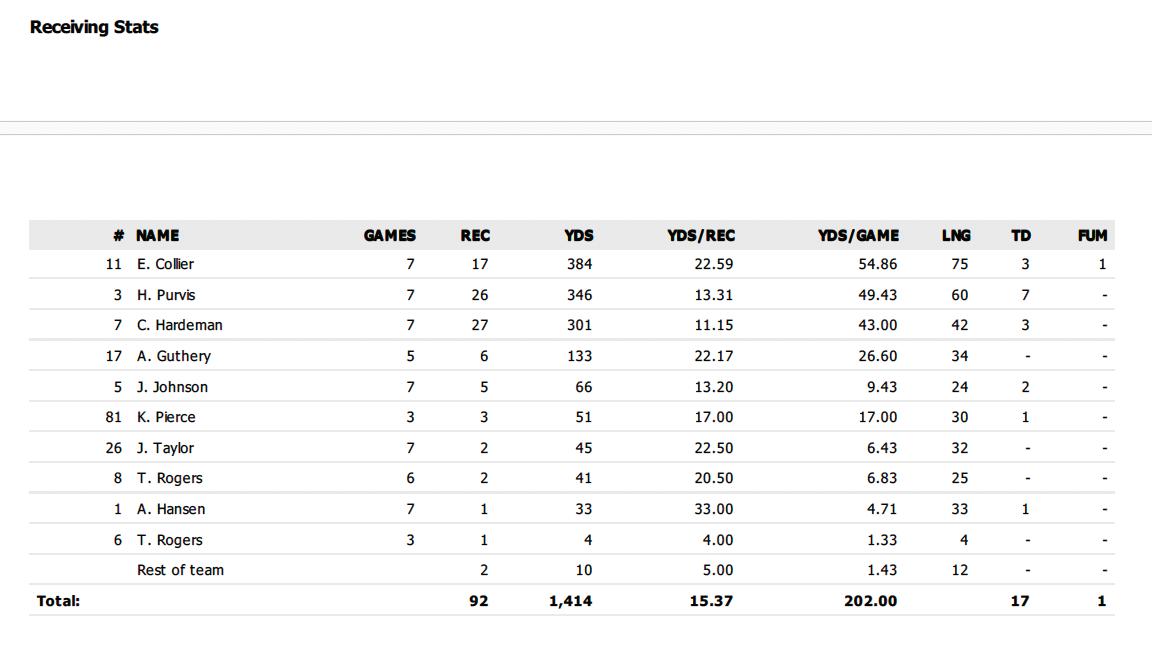Click the Receiving Stats heading
Screen dimensions: 1152x652
coord(94,27)
